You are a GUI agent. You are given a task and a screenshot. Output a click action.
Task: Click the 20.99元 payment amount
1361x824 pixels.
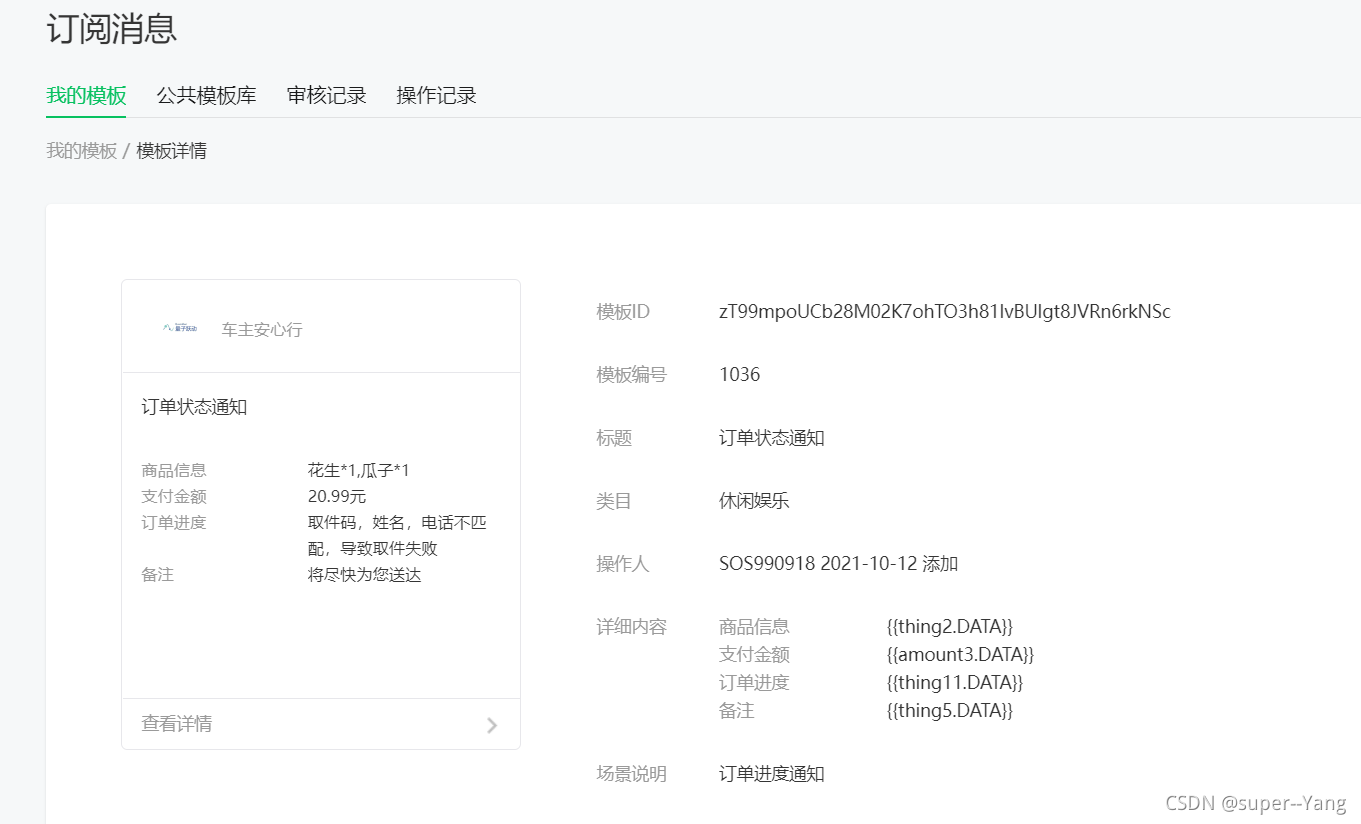337,496
